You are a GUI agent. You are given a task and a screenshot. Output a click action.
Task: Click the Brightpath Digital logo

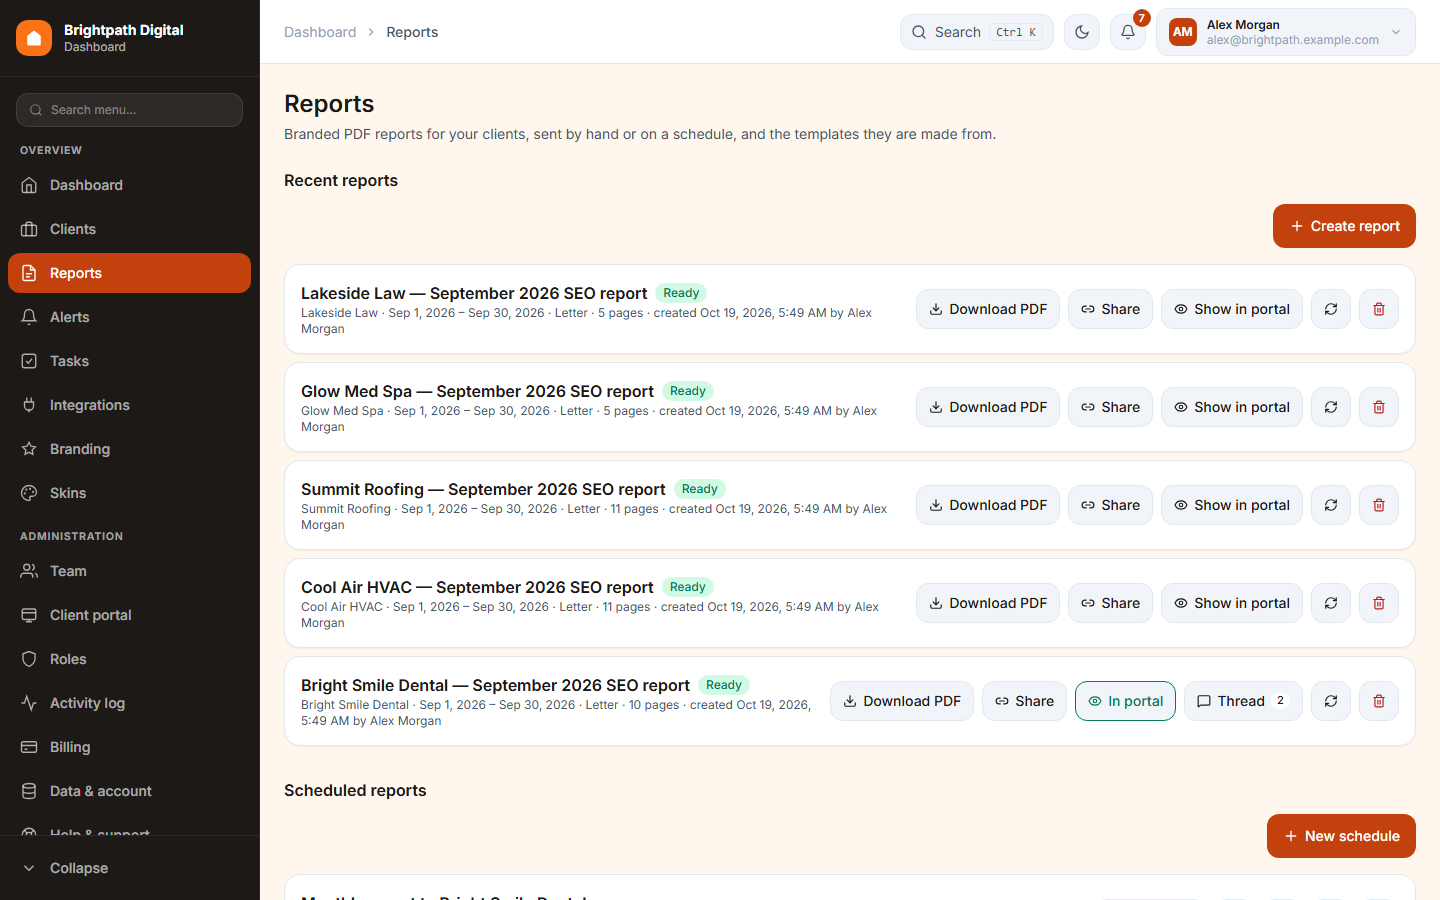tap(34, 38)
